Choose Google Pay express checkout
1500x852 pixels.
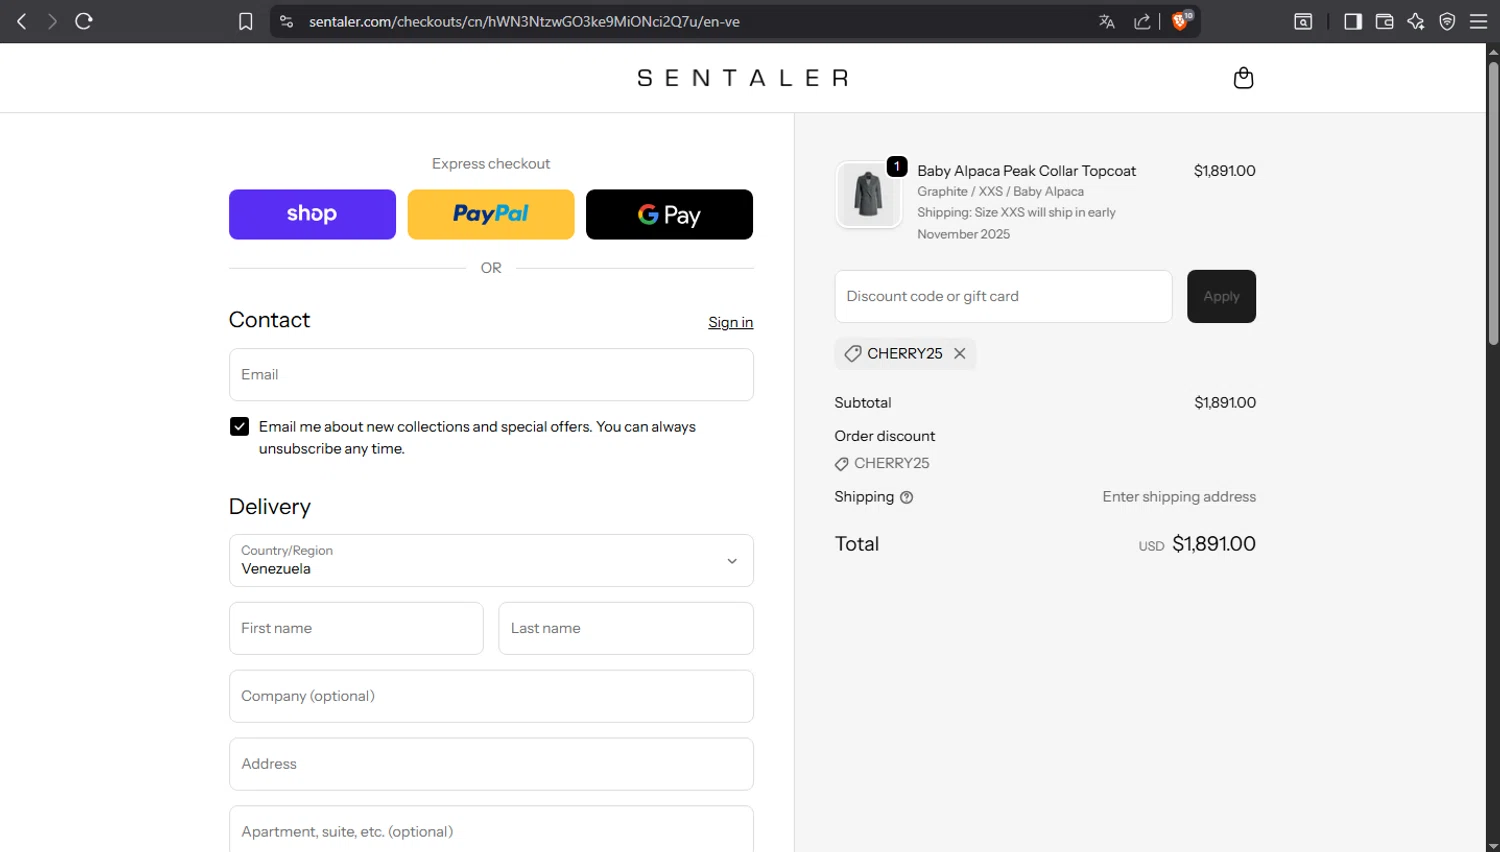pyautogui.click(x=669, y=214)
